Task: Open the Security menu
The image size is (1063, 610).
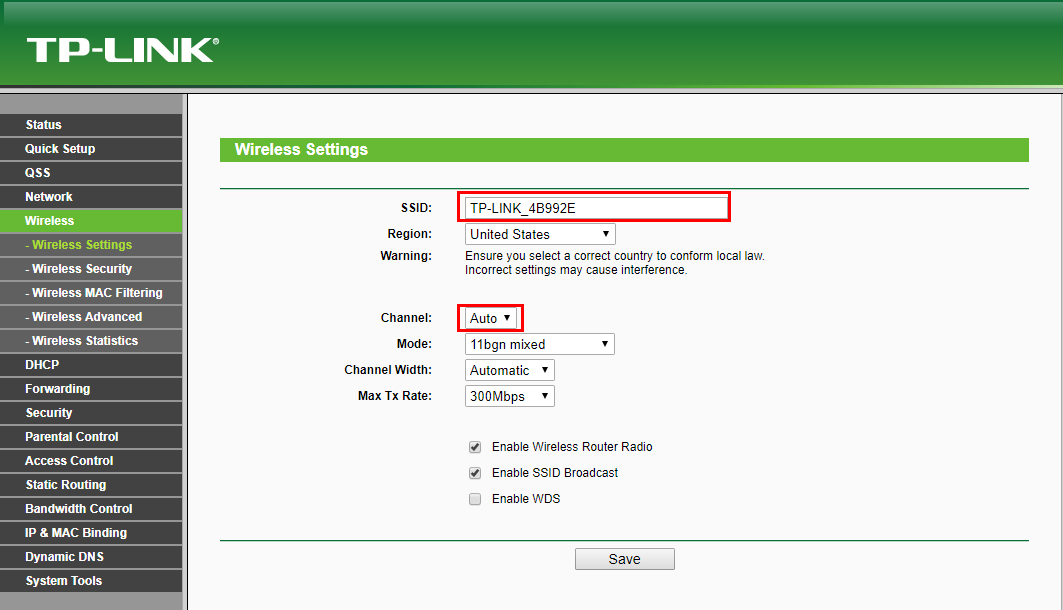Action: (x=91, y=413)
